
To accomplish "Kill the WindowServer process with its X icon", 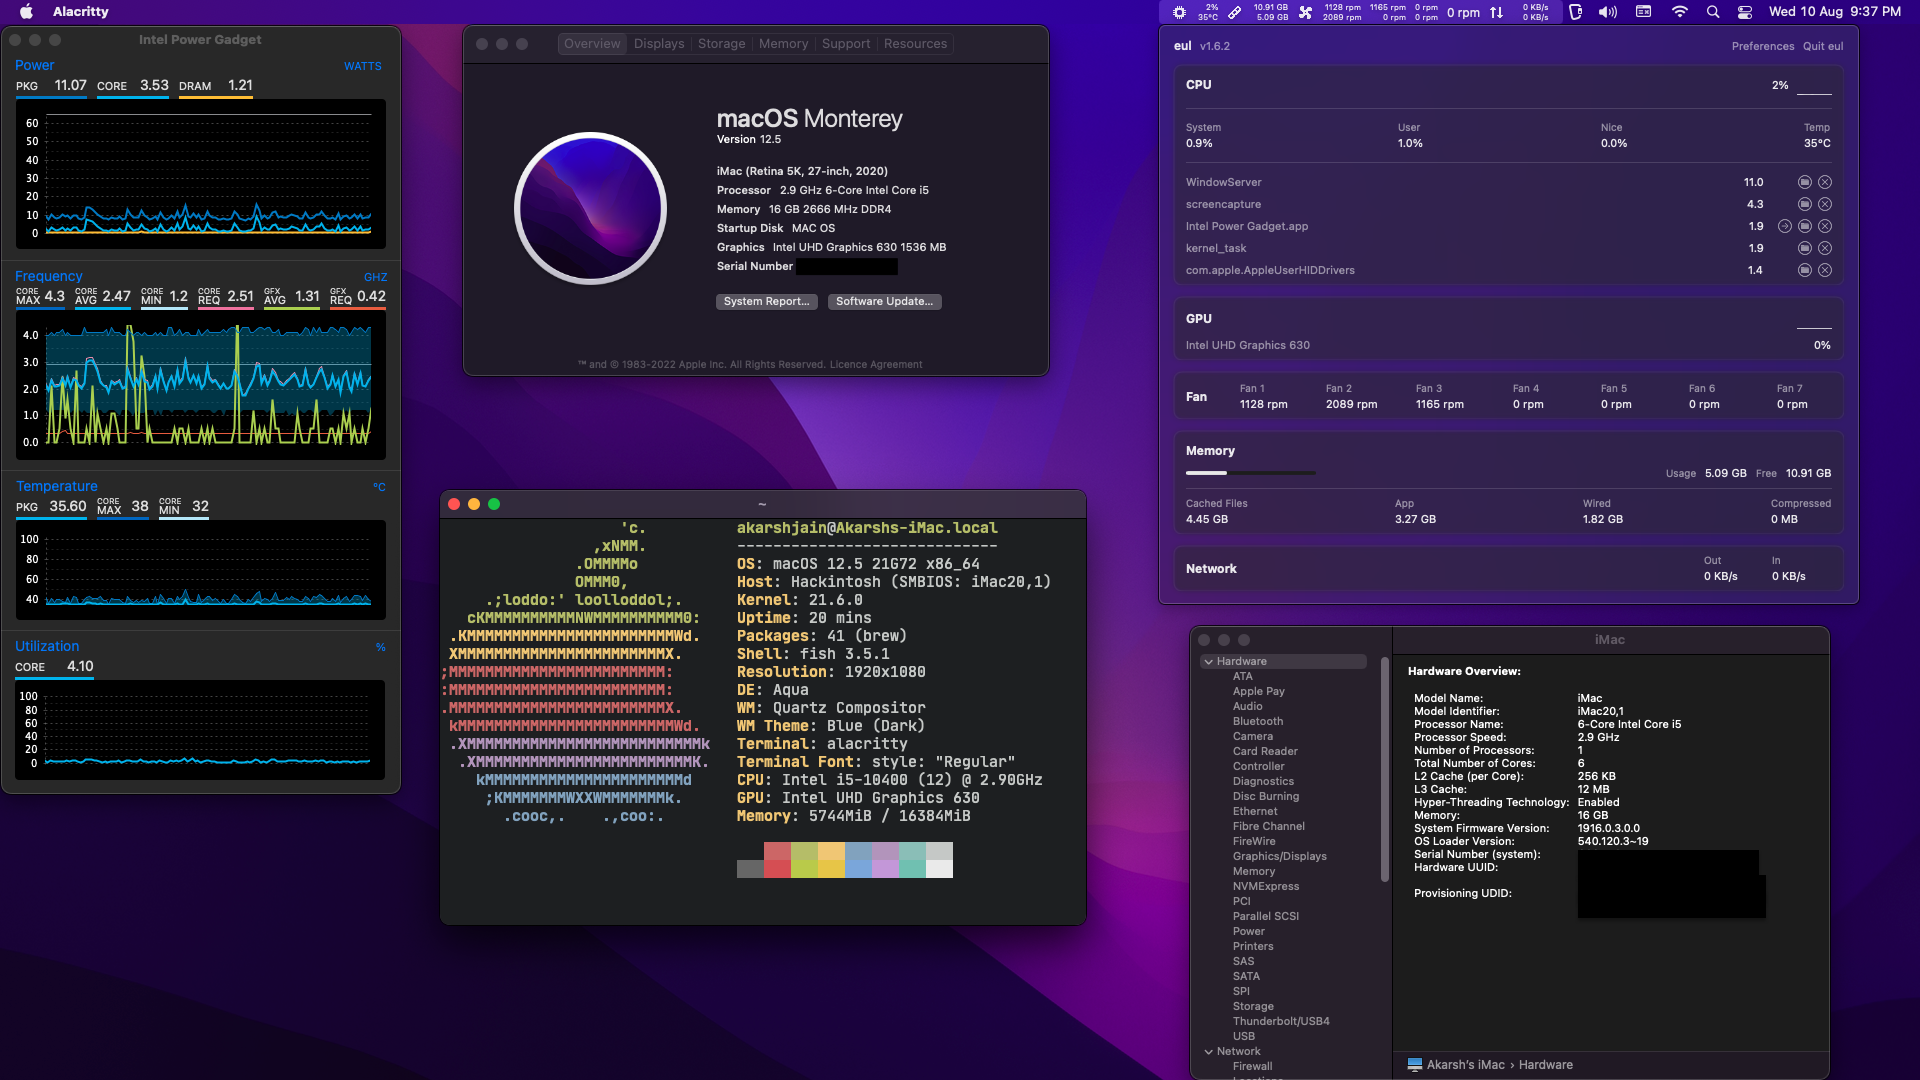I will point(1825,182).
